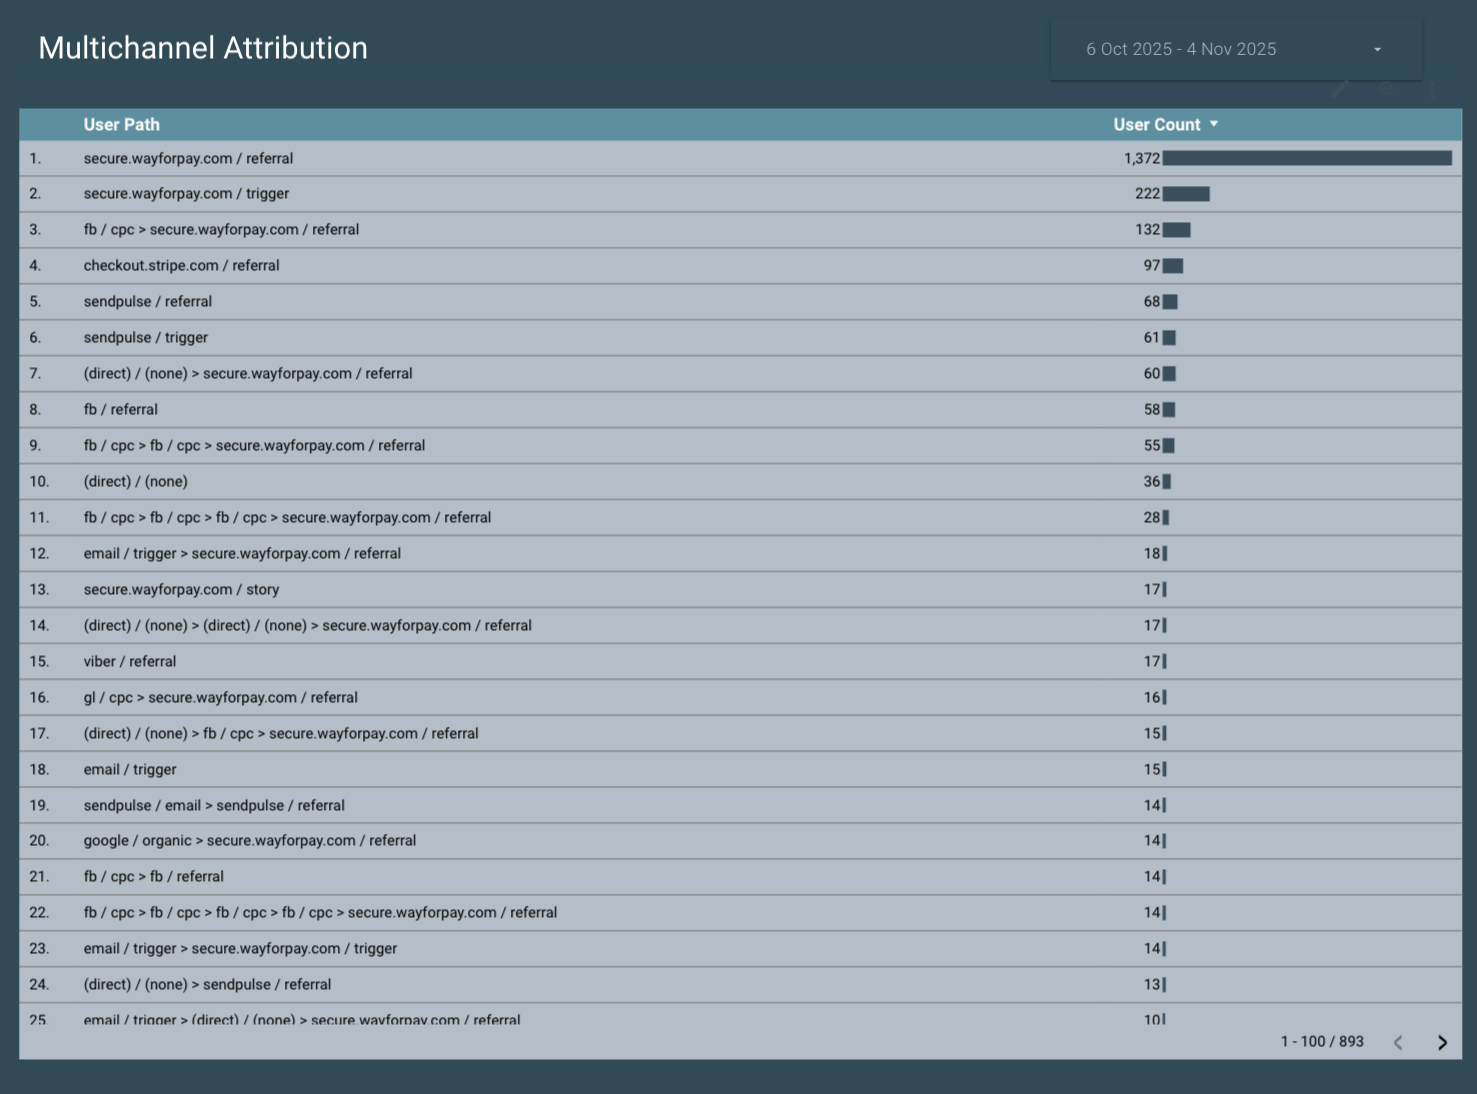Click the page indicator showing 1 - 100 / 893

[1322, 1041]
